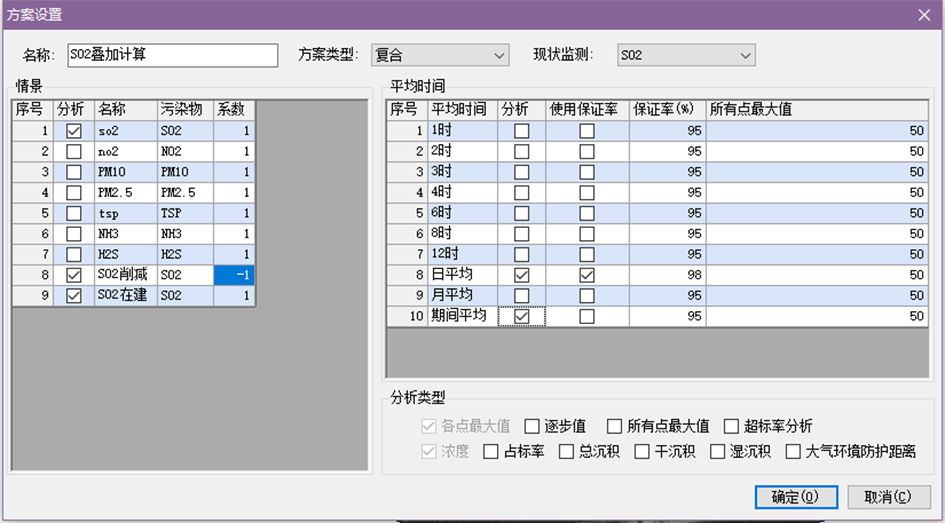
Task: Tick the 大气环境防护距离 checkbox
Action: click(794, 452)
